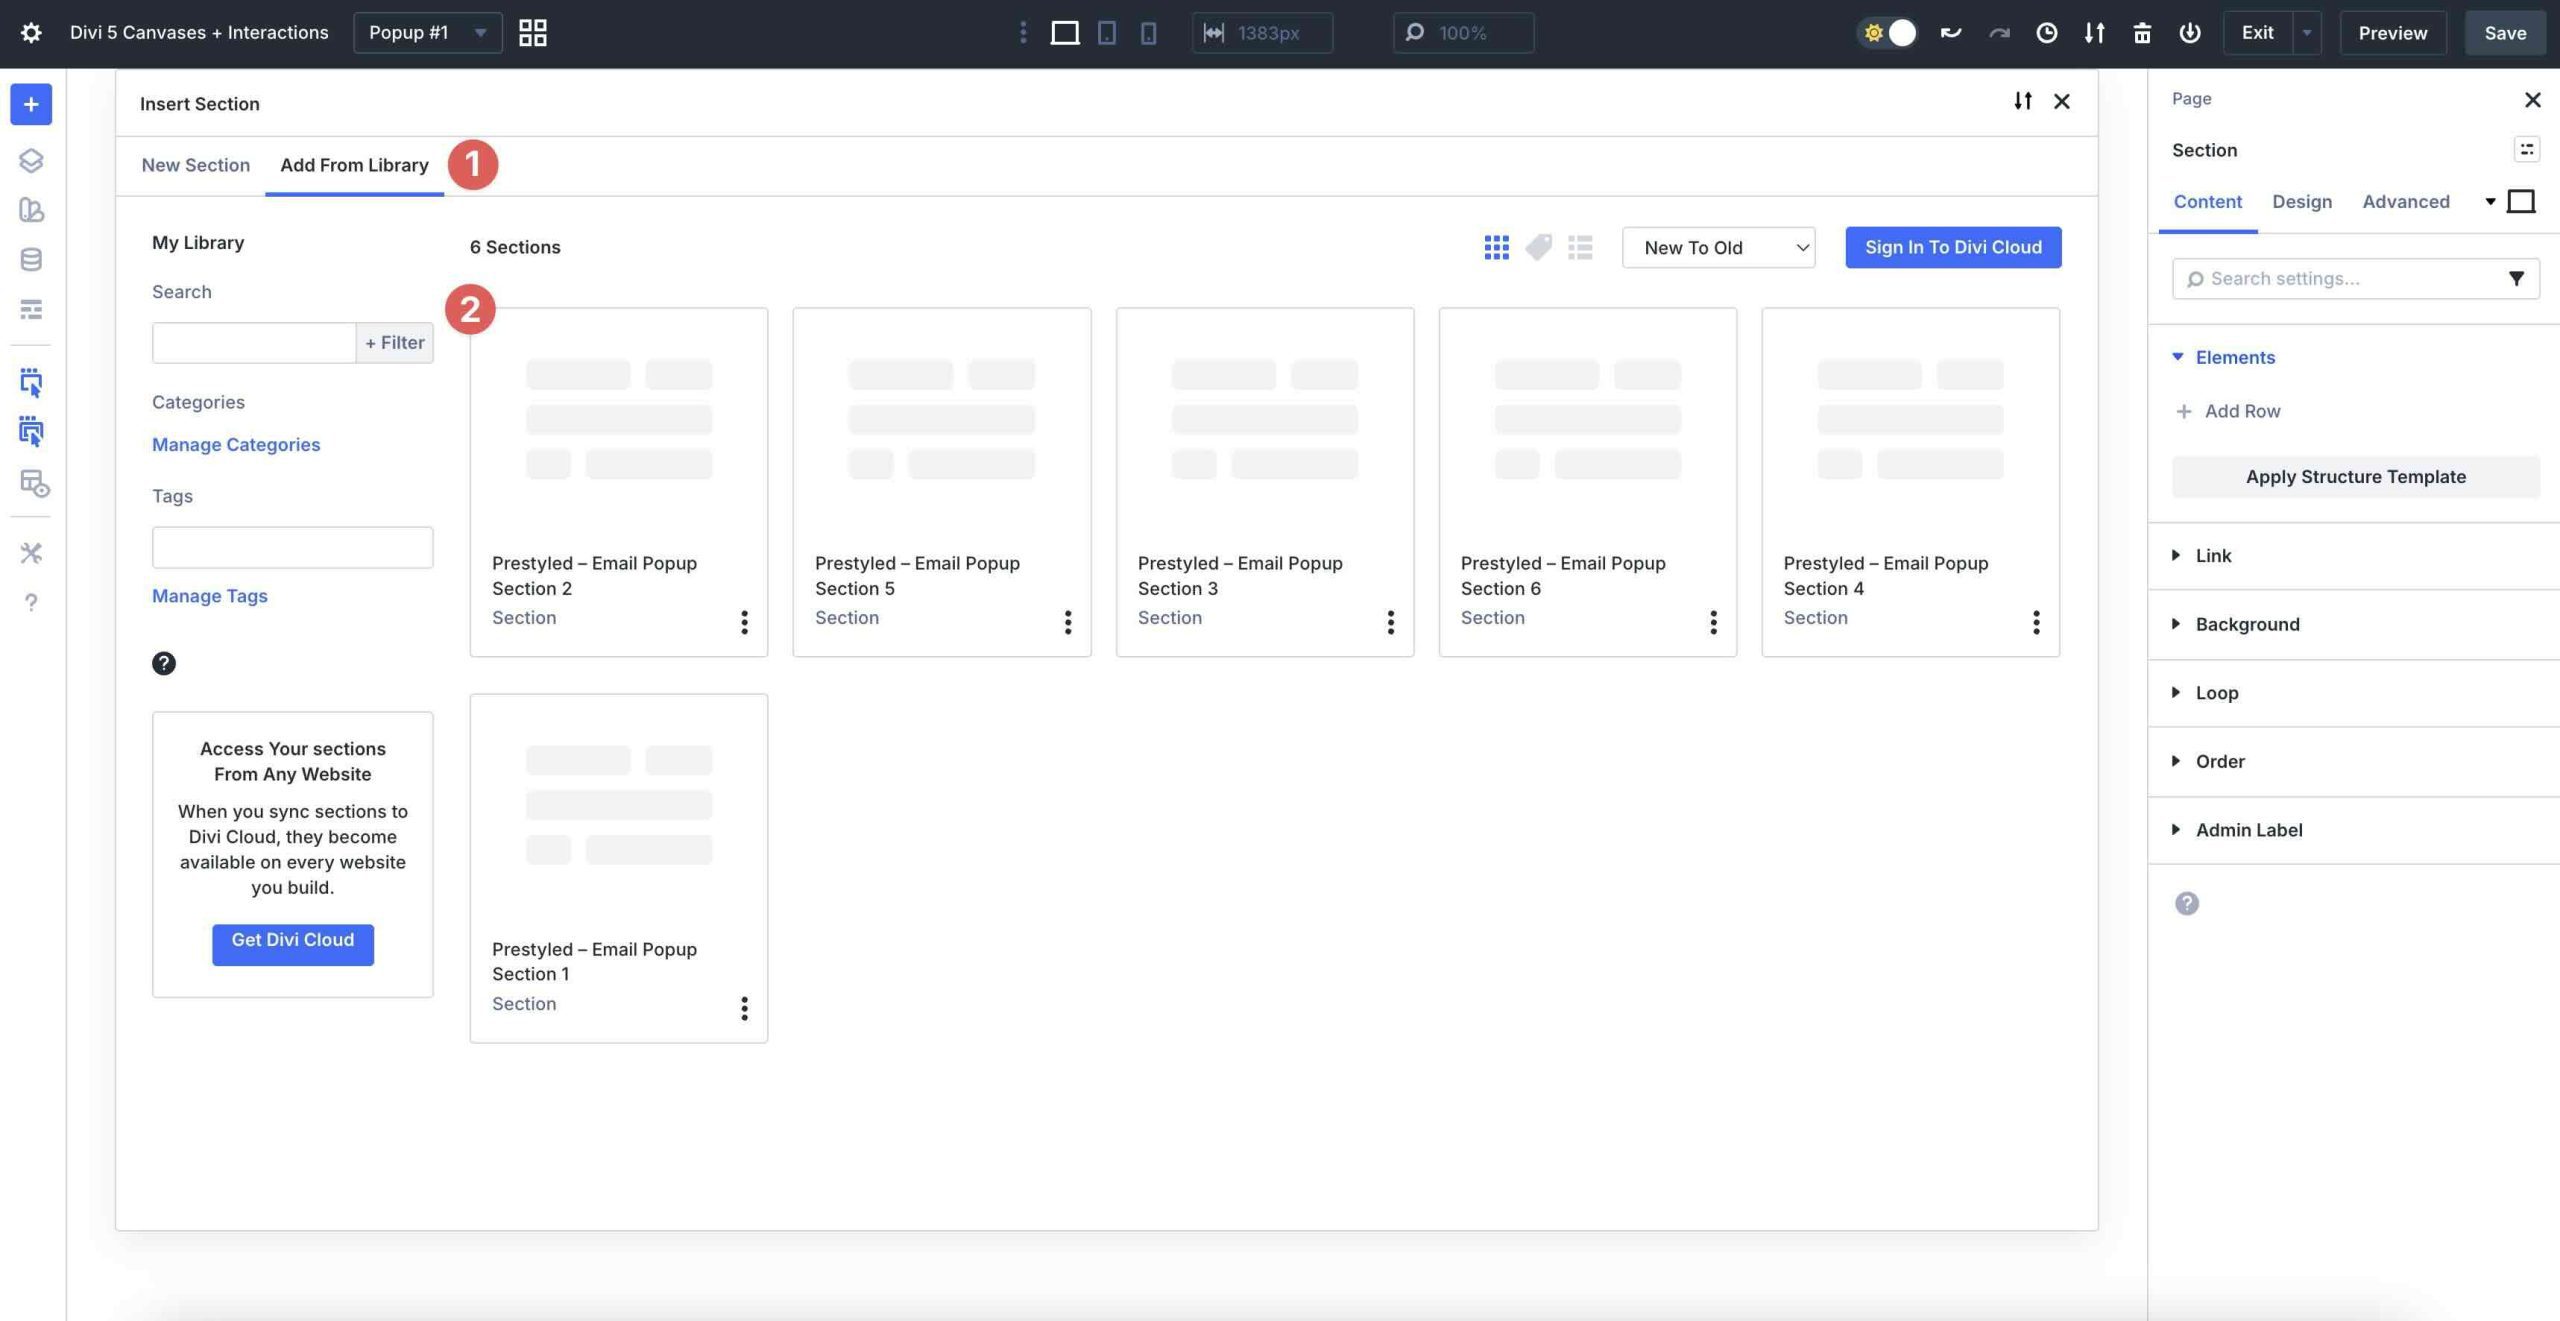Open the New To Old sort dropdown
Viewport: 2560px width, 1321px height.
[x=1718, y=247]
